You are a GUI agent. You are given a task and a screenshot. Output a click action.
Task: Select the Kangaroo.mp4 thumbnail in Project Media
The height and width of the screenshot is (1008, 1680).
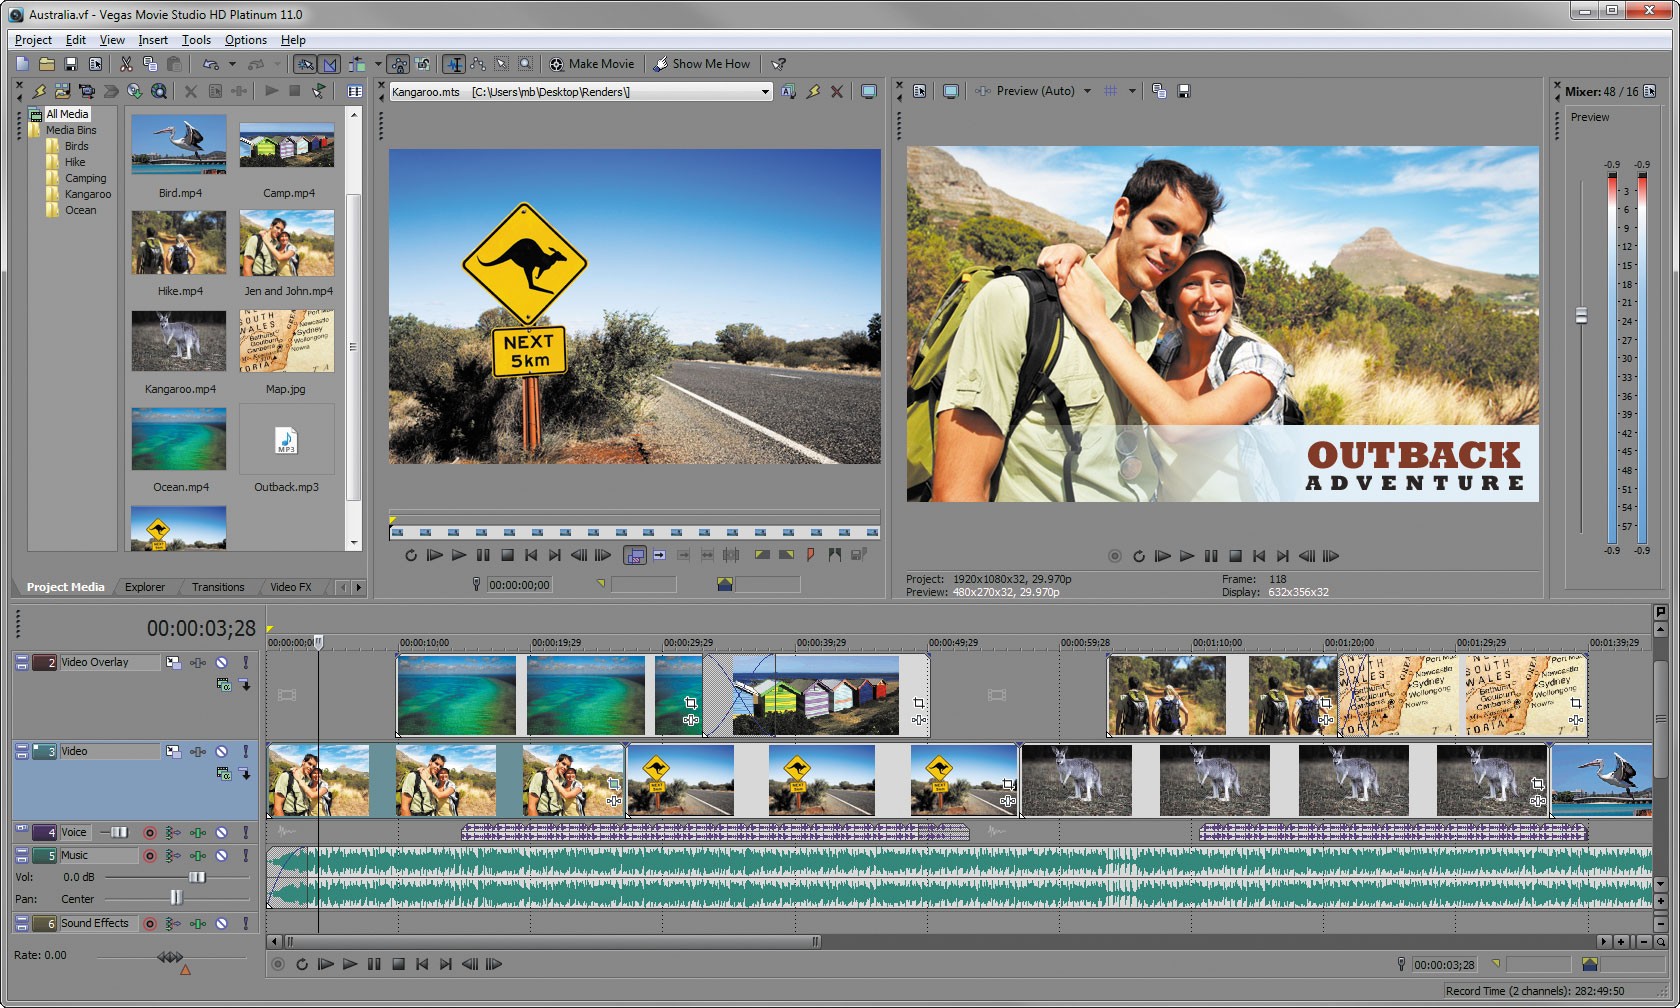click(x=179, y=342)
